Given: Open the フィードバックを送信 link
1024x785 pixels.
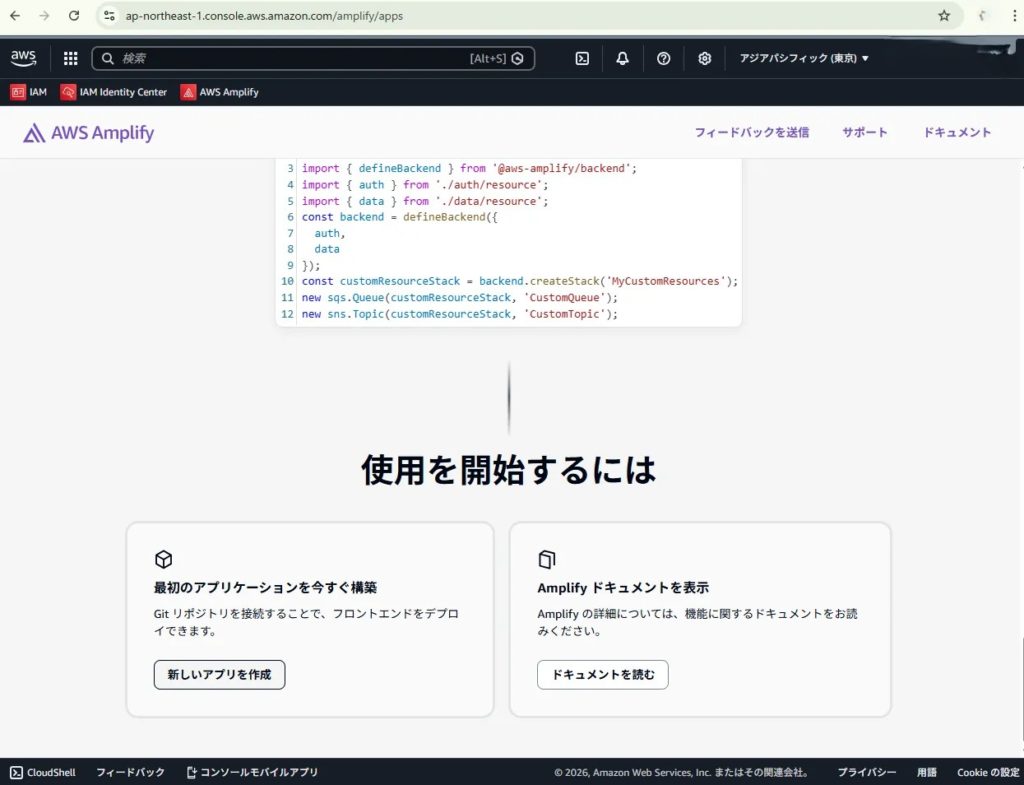Looking at the screenshot, I should (752, 133).
